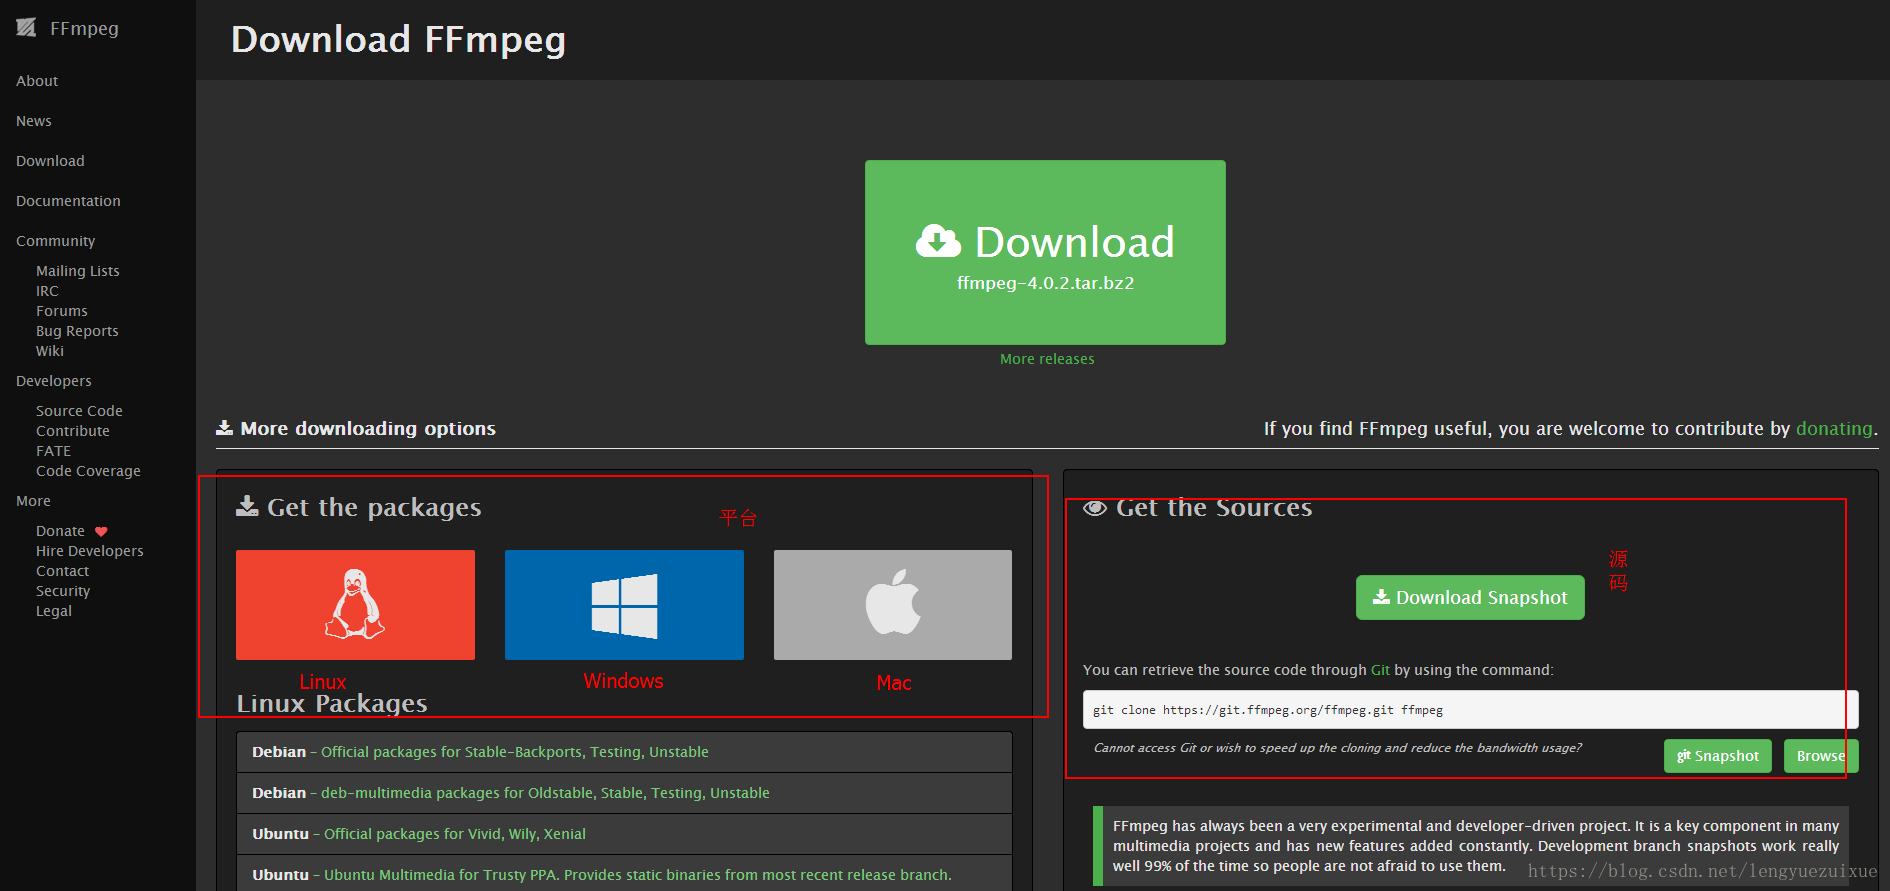The image size is (1890, 891).
Task: Open the Forums link
Action: (x=62, y=311)
